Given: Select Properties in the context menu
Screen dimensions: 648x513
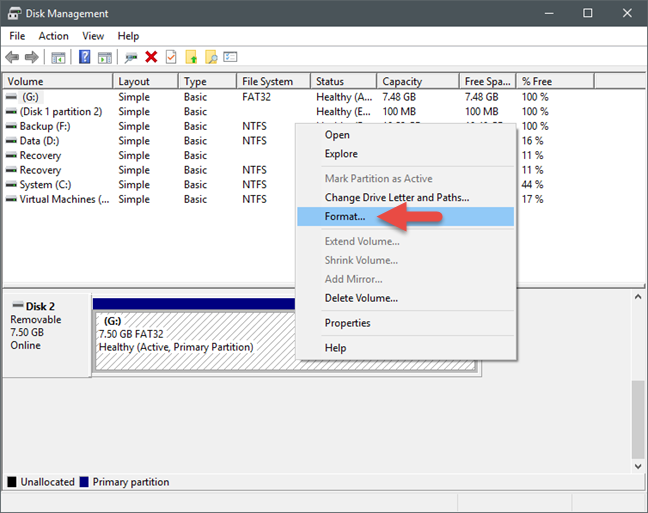Looking at the screenshot, I should coord(405,323).
